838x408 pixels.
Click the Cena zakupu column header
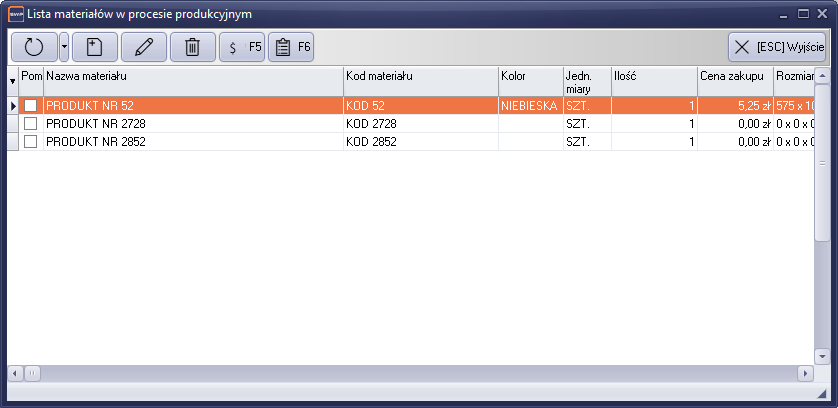coord(733,76)
